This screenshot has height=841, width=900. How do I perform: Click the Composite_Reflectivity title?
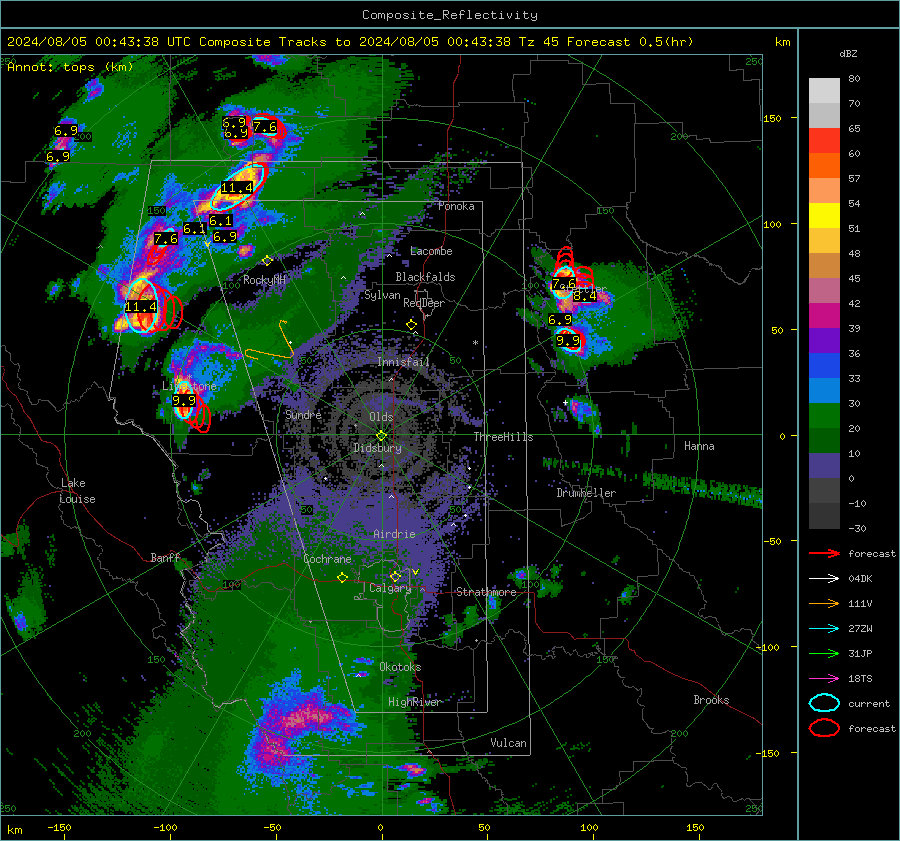click(x=449, y=15)
